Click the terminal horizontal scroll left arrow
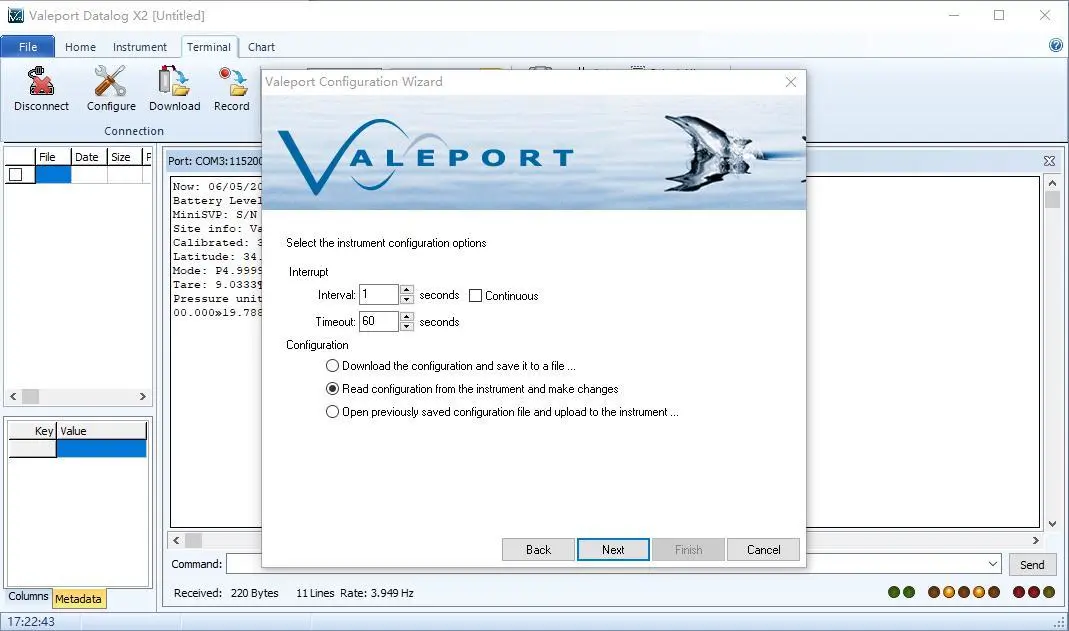The height and width of the screenshot is (631, 1069). [177, 540]
